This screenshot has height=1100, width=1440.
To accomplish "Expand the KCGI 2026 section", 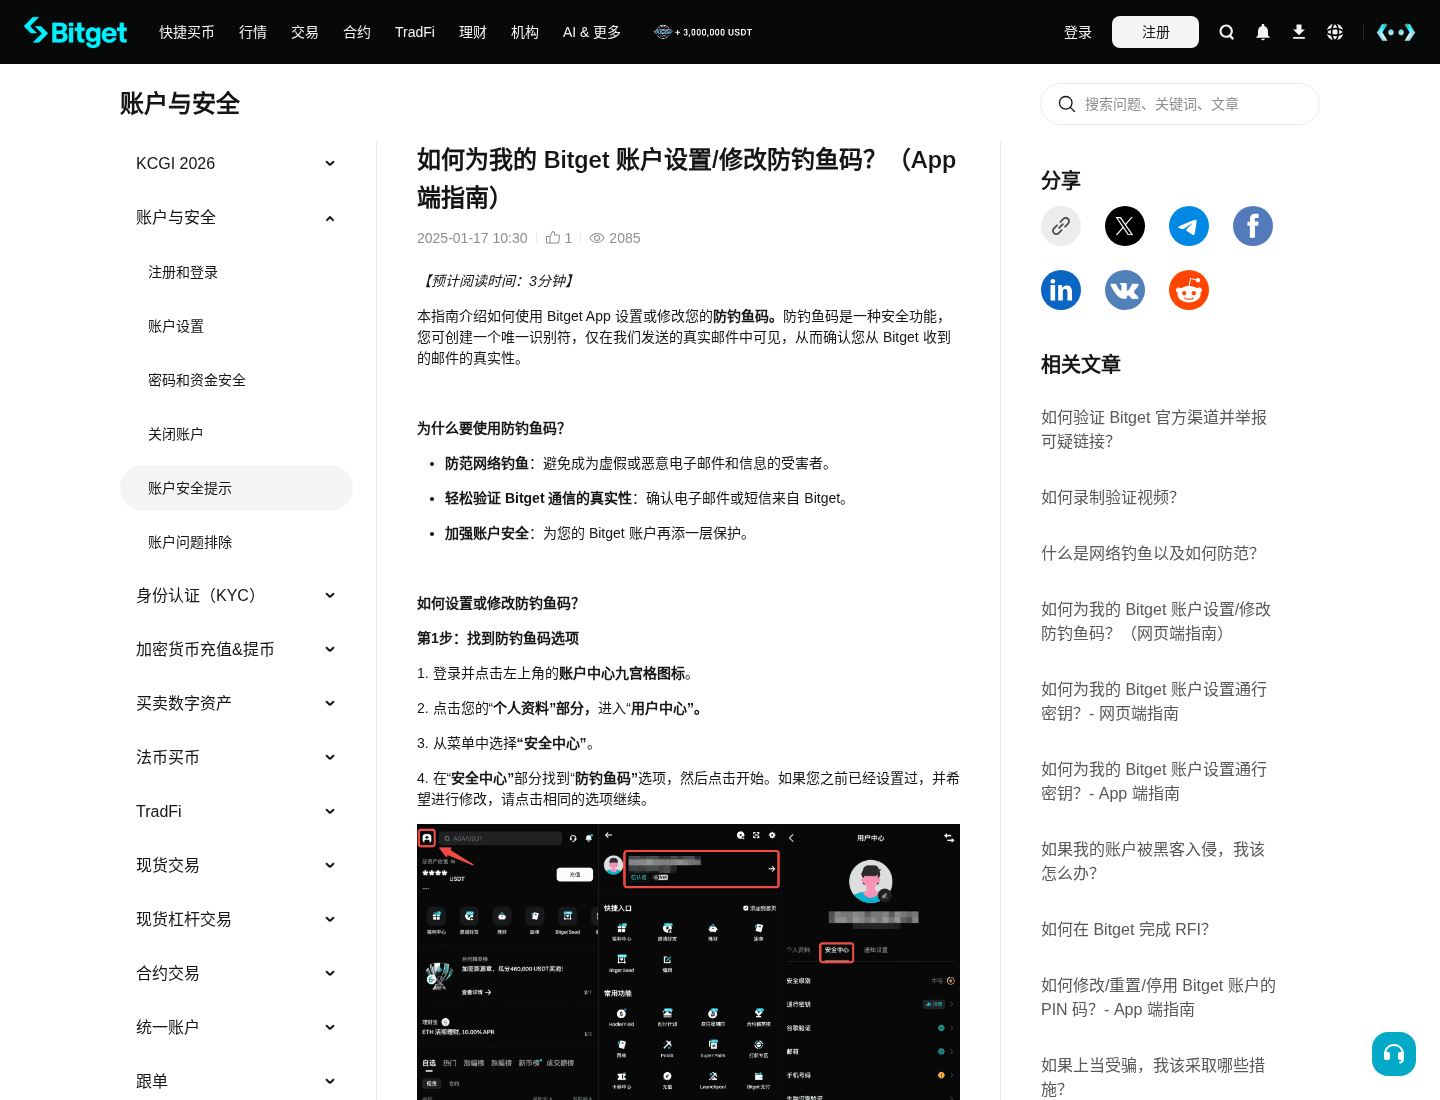I will click(x=236, y=163).
